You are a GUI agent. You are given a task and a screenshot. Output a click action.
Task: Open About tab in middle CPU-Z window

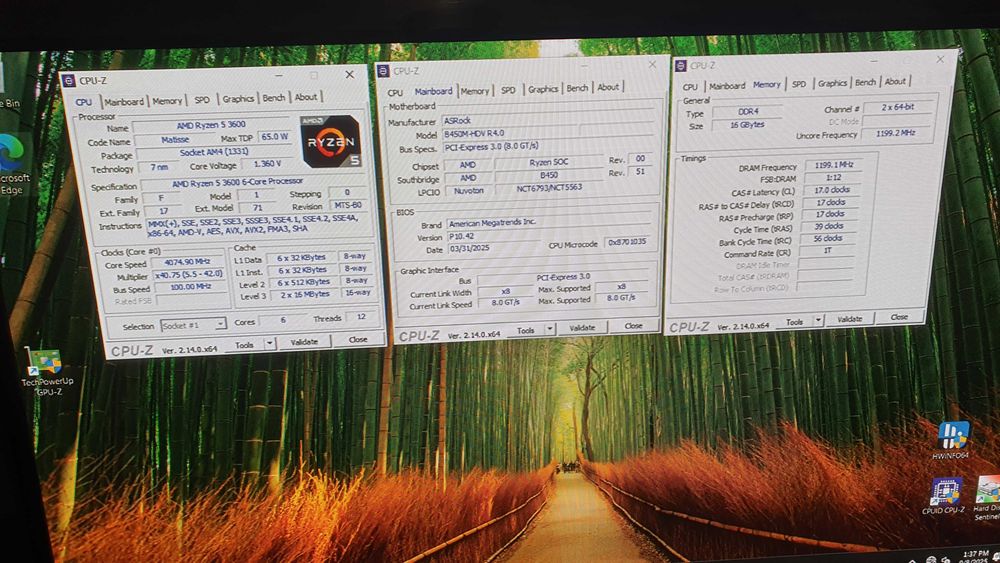(608, 87)
